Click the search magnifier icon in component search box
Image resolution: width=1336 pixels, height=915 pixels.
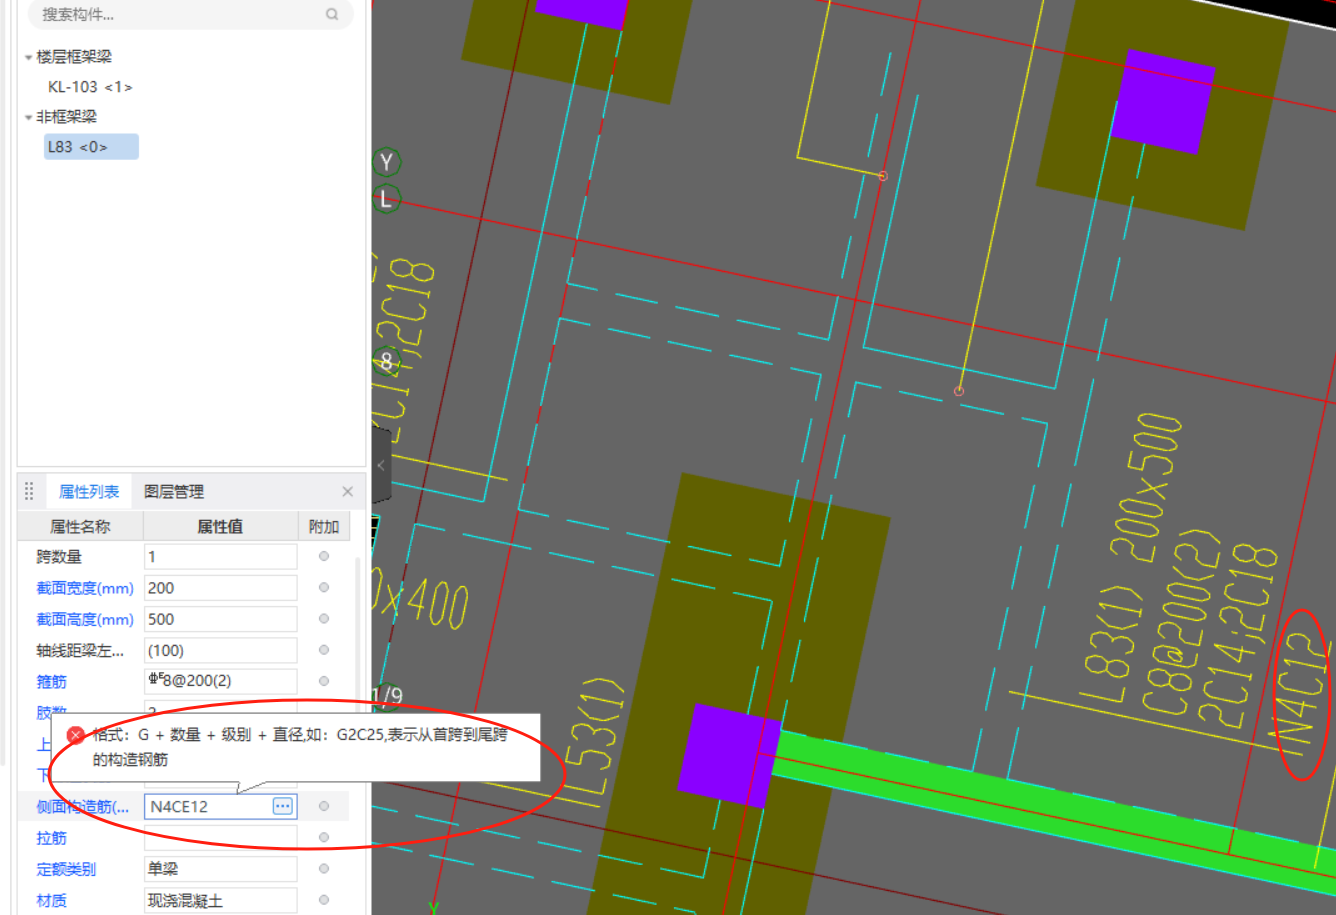tap(332, 14)
